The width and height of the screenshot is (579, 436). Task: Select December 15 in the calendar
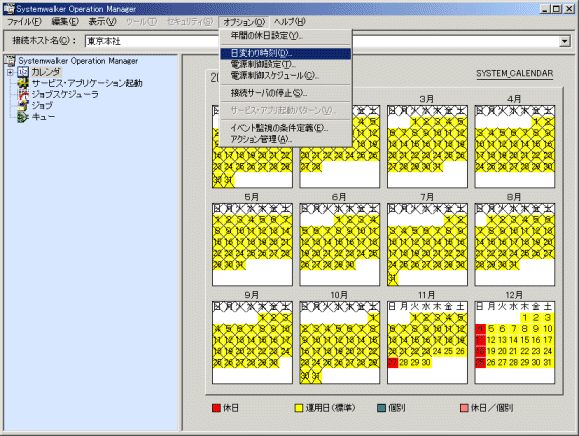(525, 340)
